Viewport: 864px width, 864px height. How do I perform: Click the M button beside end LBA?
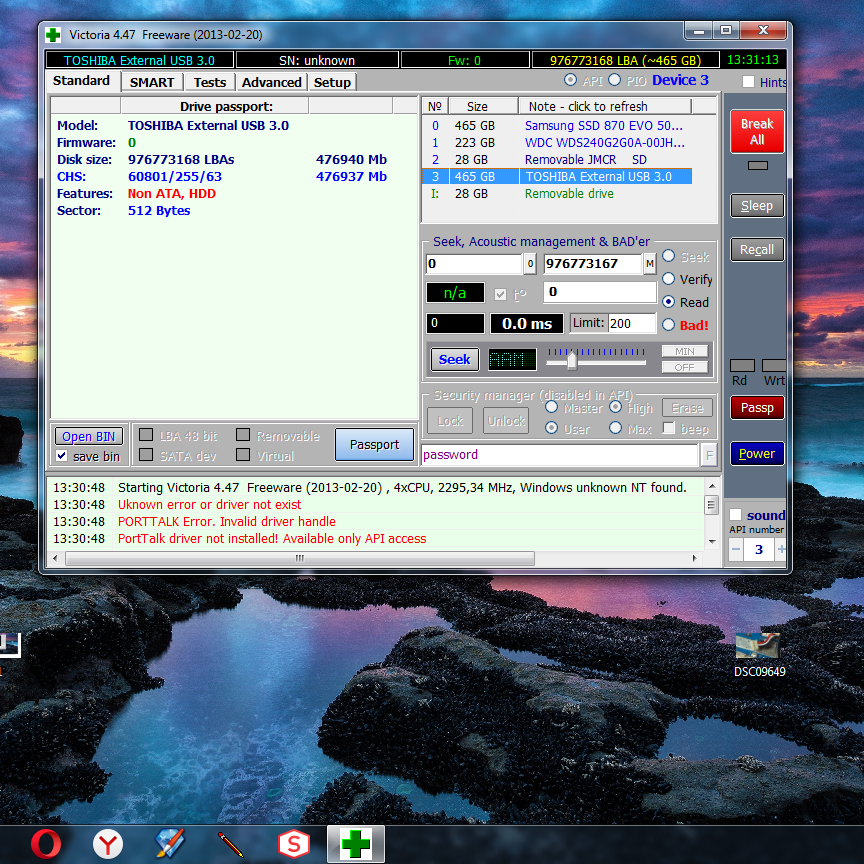point(650,264)
